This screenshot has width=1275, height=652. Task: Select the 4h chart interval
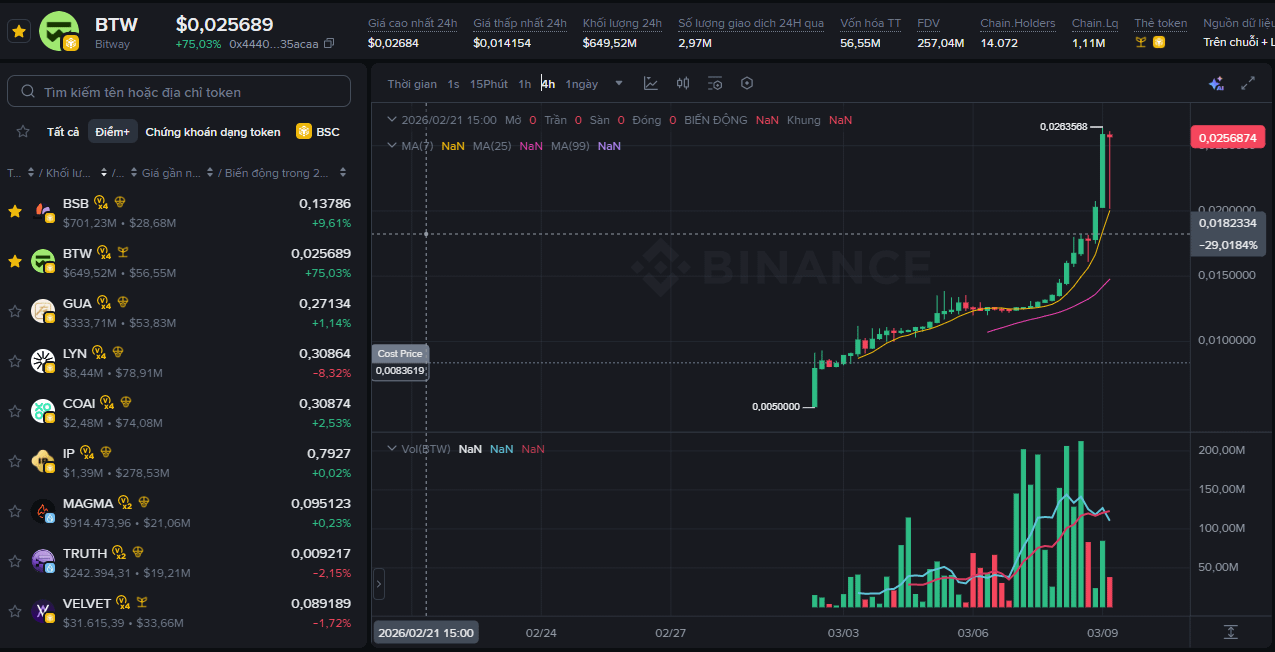click(x=548, y=84)
